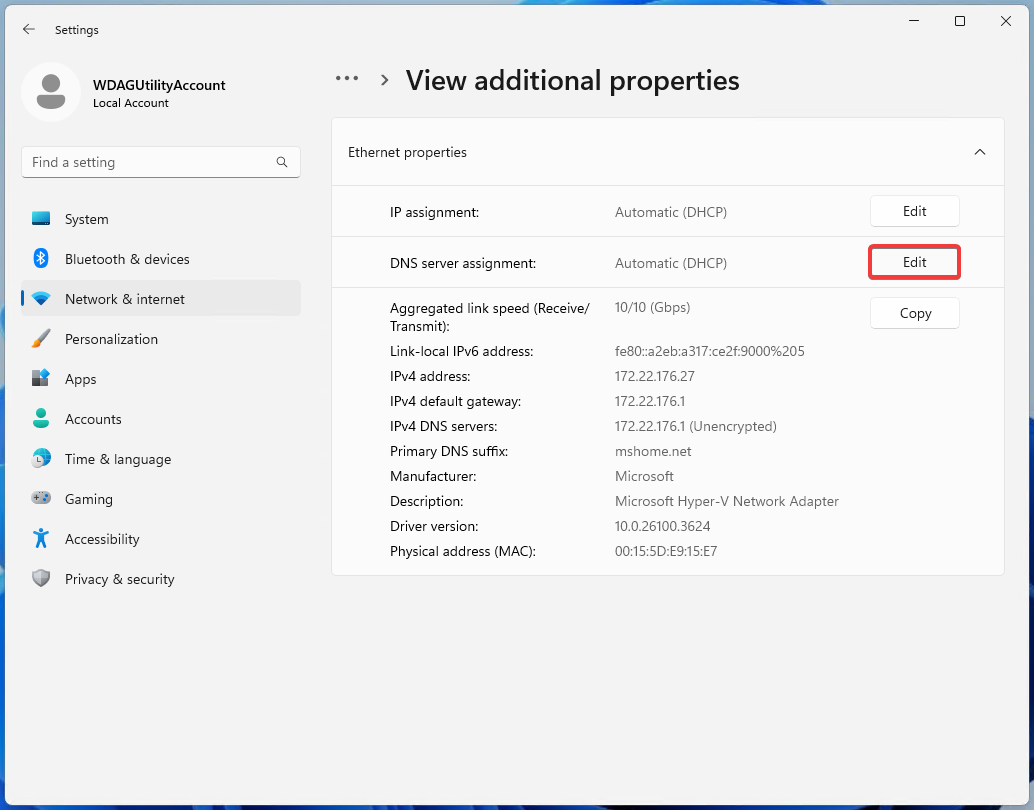Image resolution: width=1034 pixels, height=810 pixels.
Task: Go back using the back arrow
Action: 29,30
